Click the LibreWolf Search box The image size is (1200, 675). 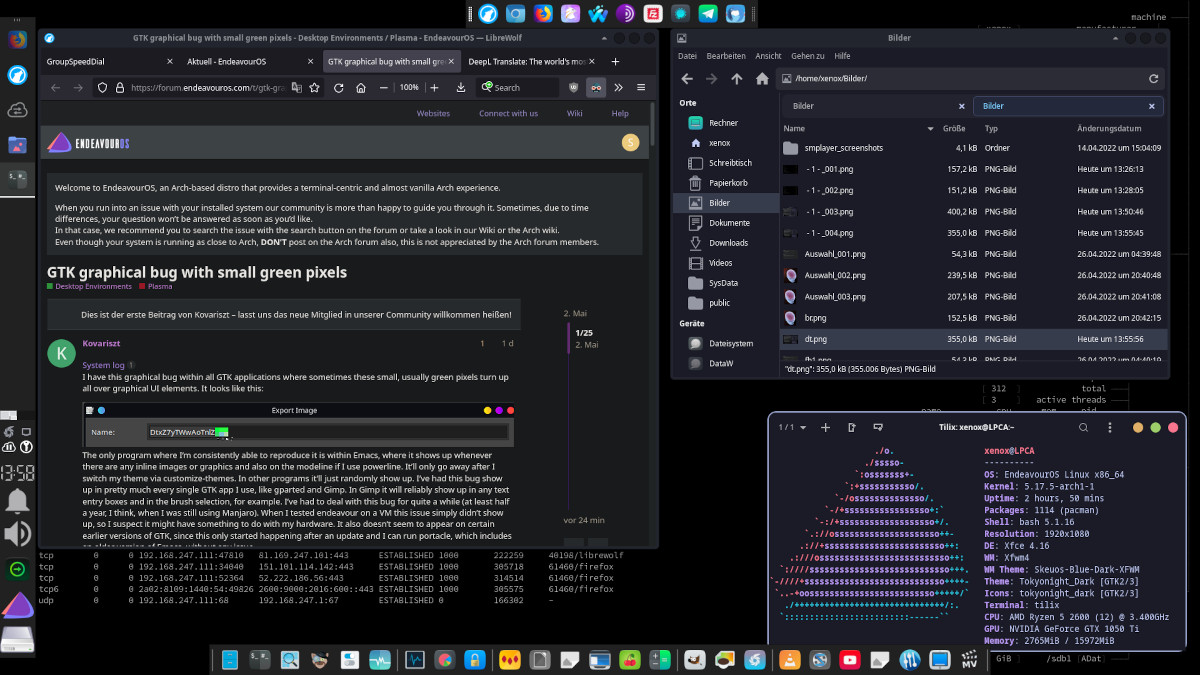point(519,88)
